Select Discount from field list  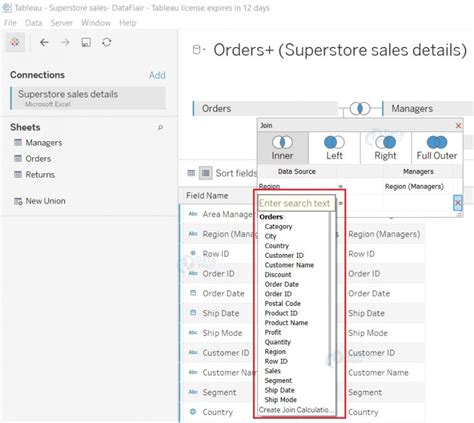(x=278, y=275)
